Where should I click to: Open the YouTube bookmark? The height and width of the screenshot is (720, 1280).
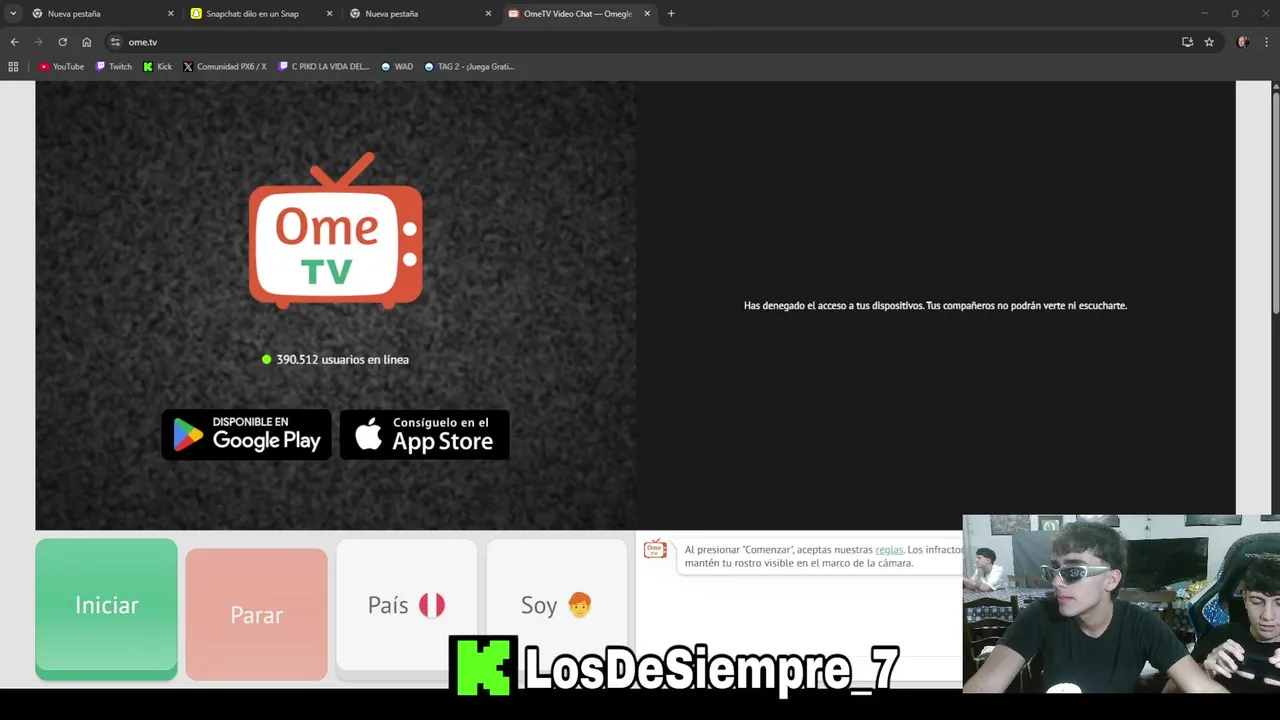(62, 67)
